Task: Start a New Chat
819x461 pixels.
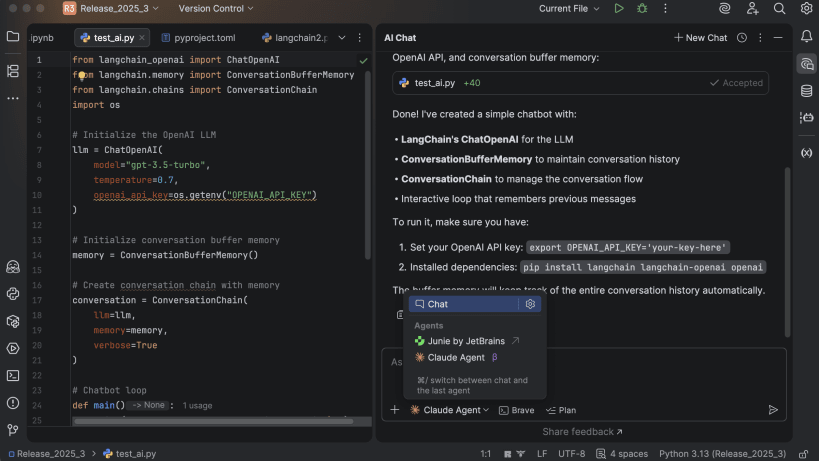Action: tap(700, 38)
